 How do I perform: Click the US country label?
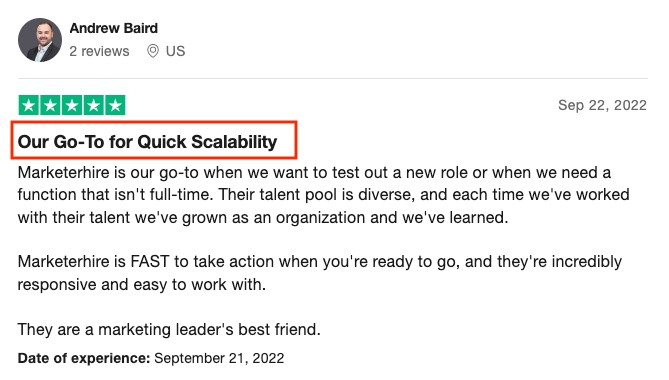coord(175,51)
